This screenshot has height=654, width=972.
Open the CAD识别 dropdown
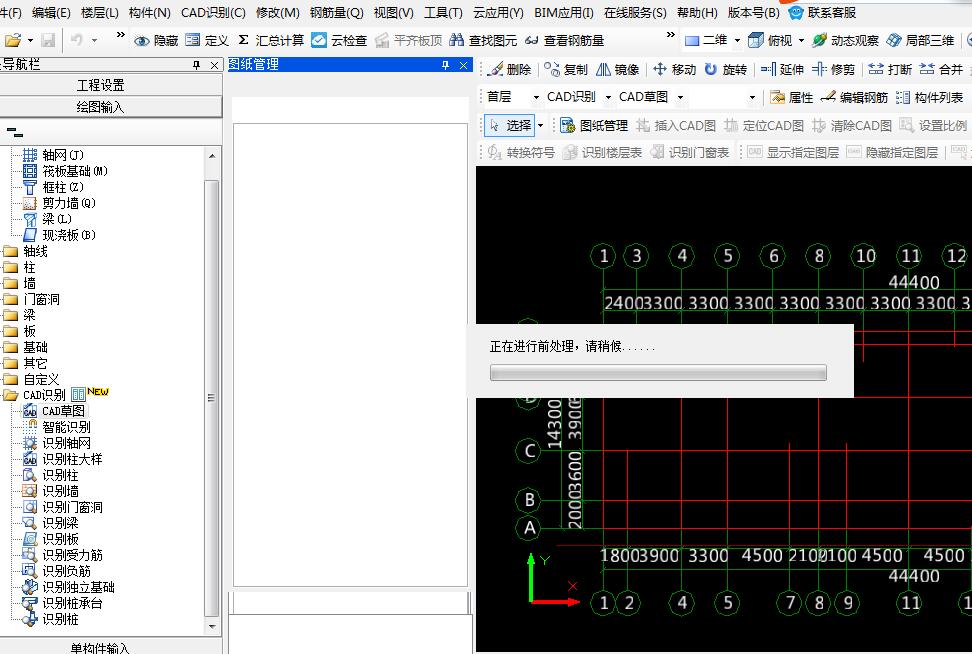click(x=608, y=97)
